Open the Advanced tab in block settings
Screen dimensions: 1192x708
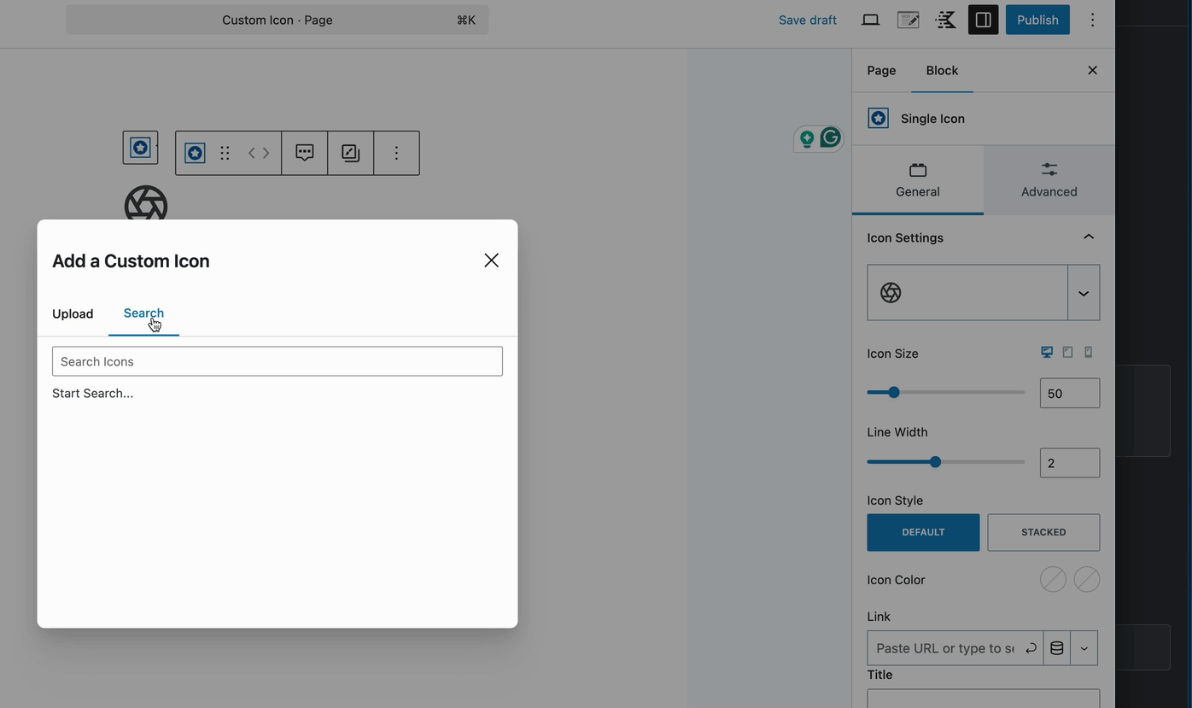[x=1048, y=181]
